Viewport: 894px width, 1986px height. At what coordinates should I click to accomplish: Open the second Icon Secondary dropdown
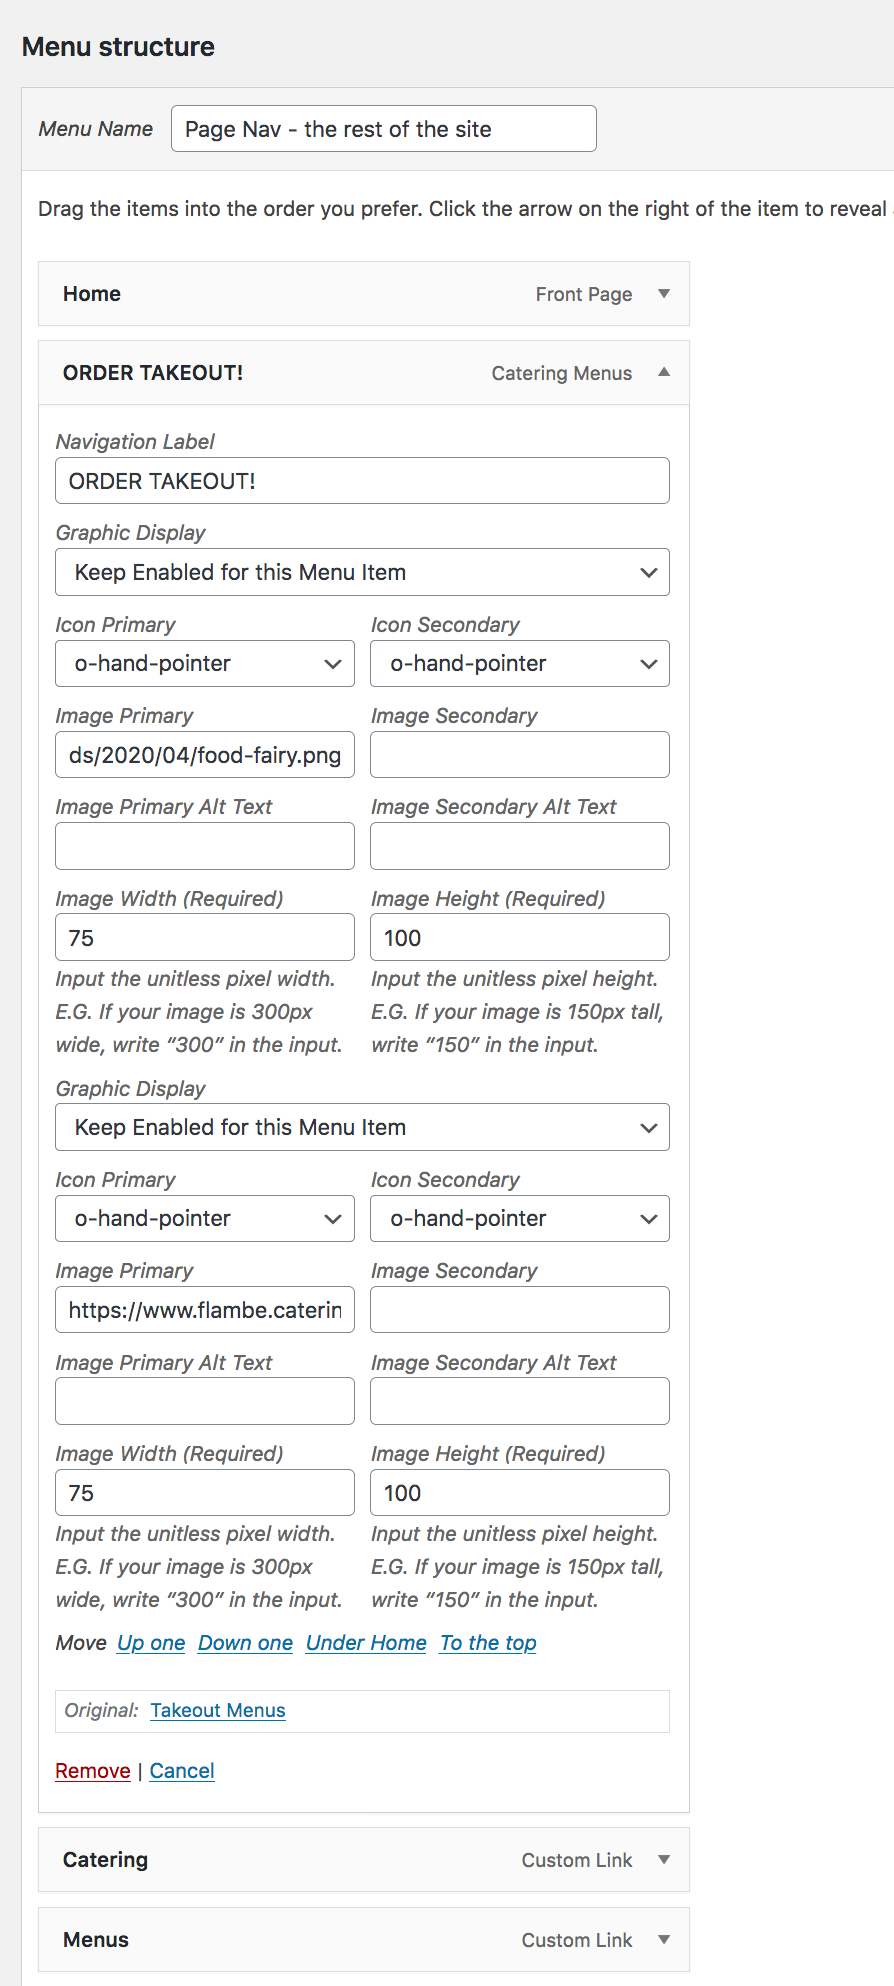click(520, 1218)
